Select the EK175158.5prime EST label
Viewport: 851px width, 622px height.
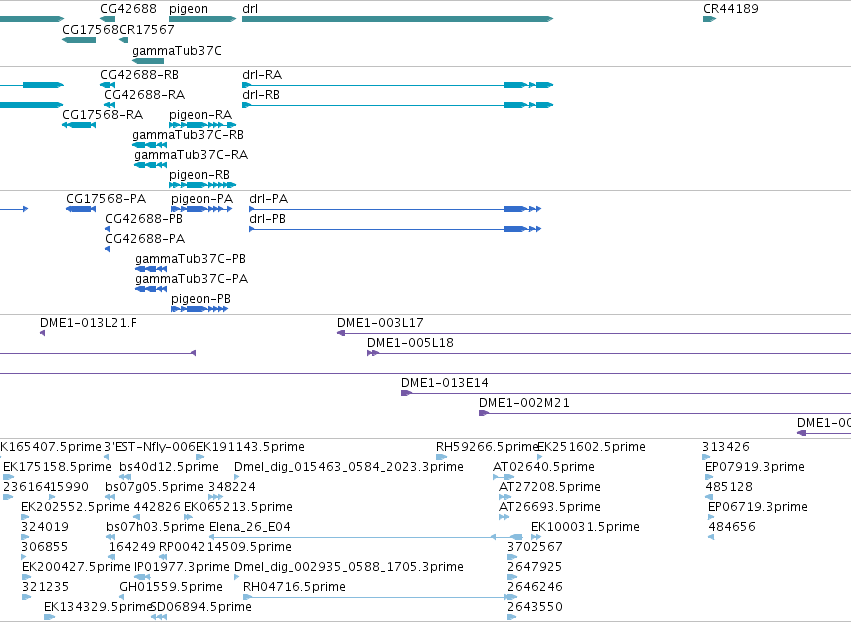(57, 467)
